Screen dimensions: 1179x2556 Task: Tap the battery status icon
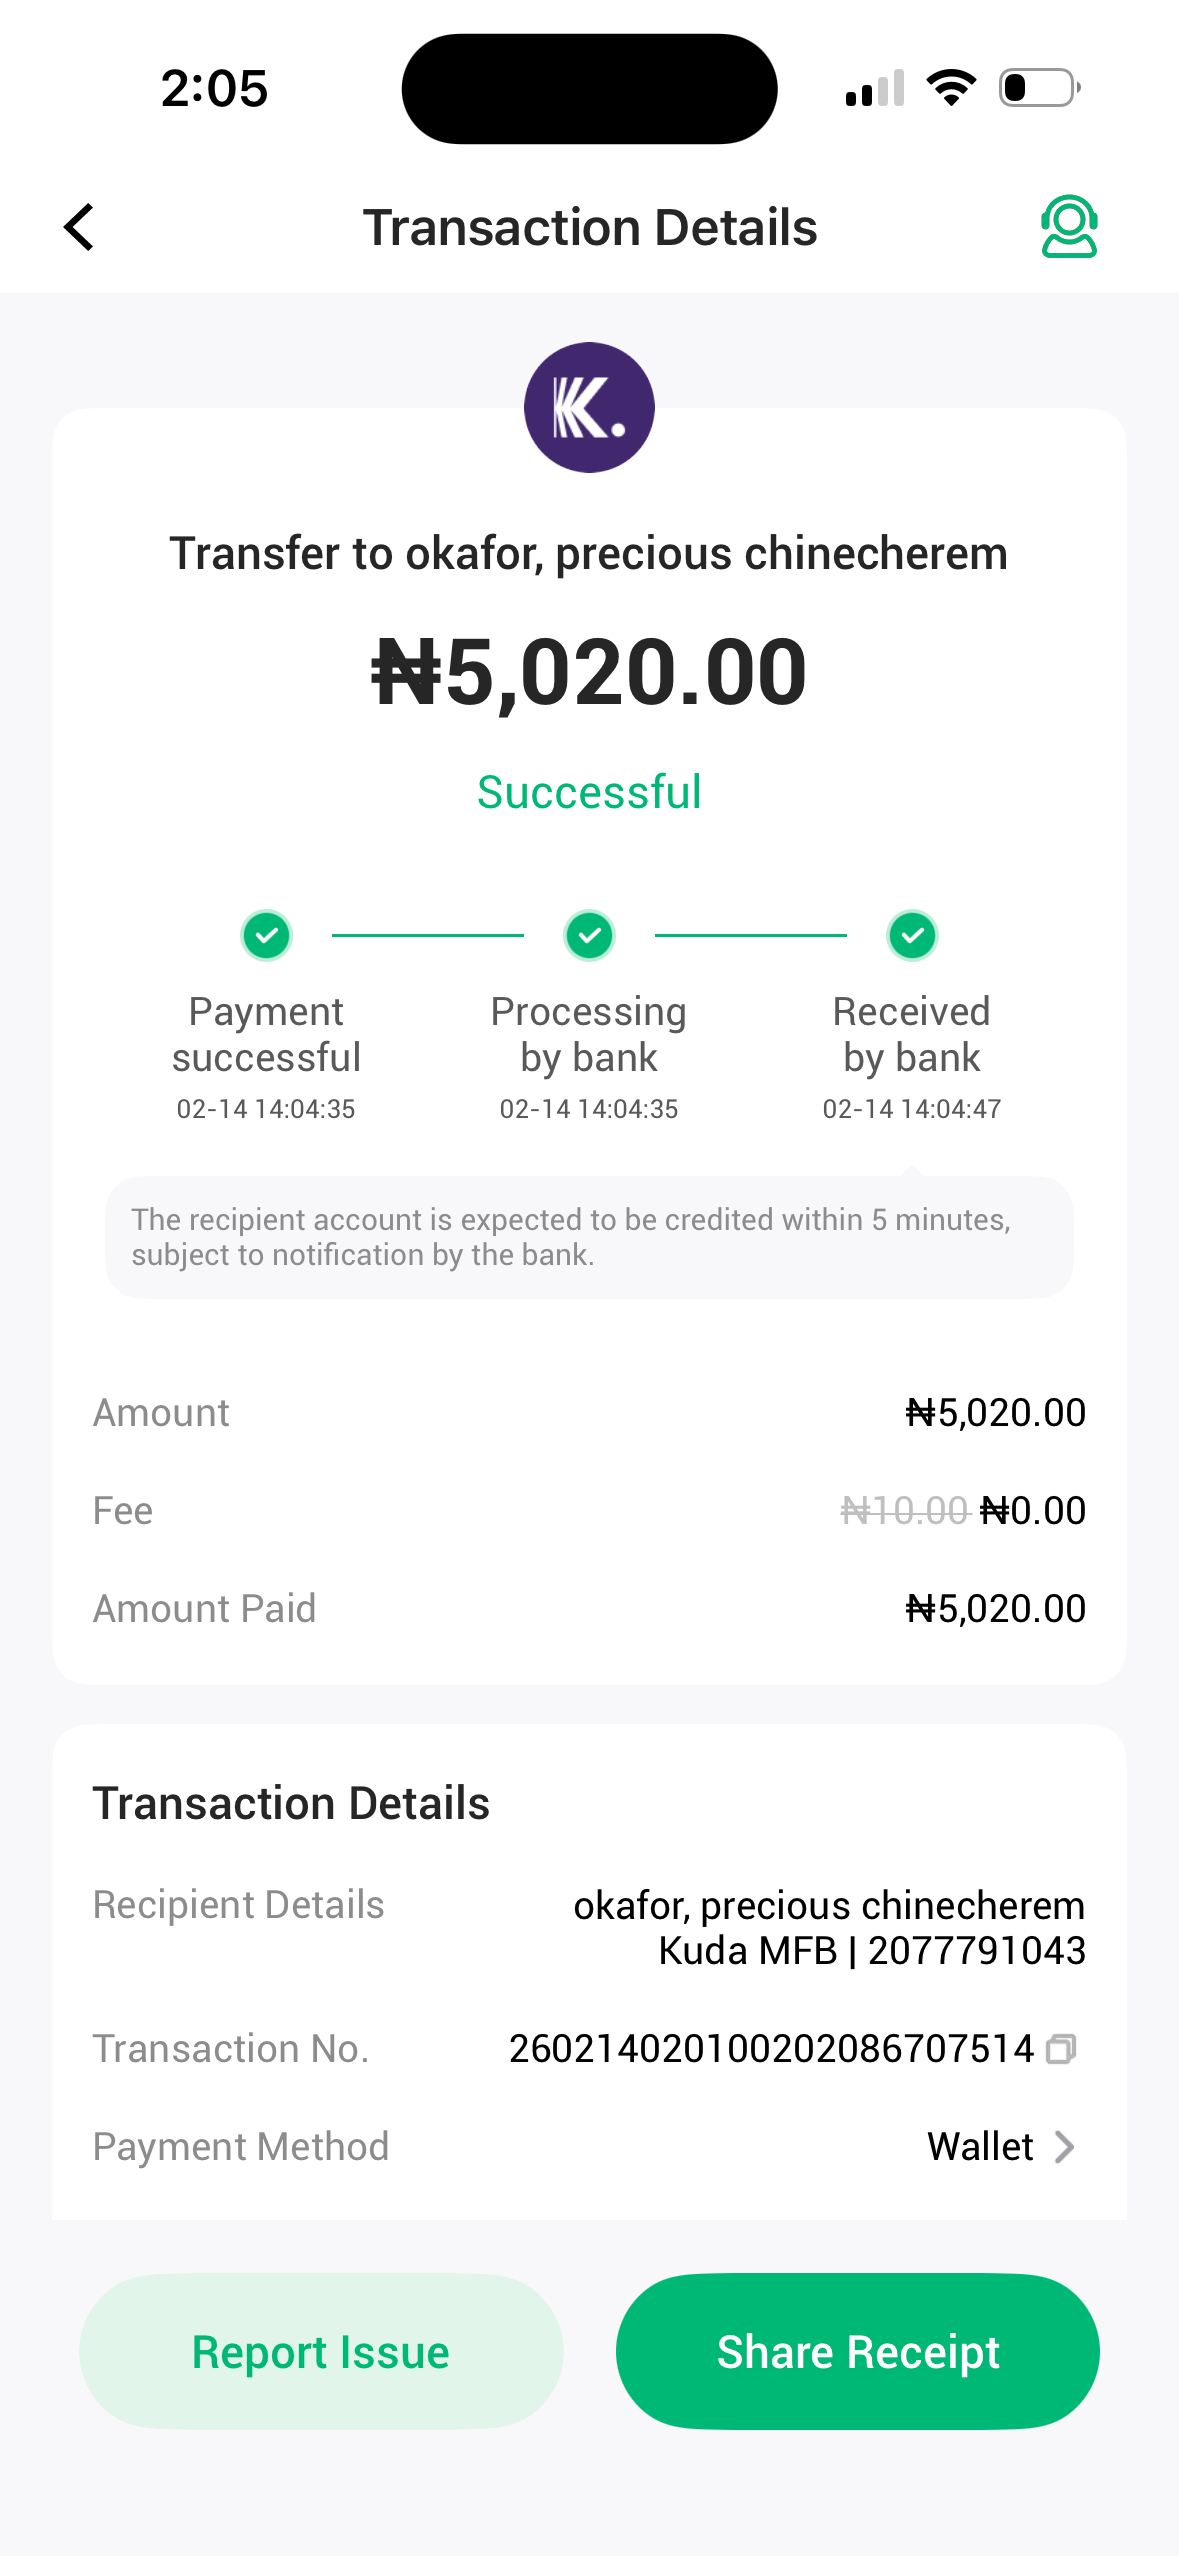[1039, 88]
